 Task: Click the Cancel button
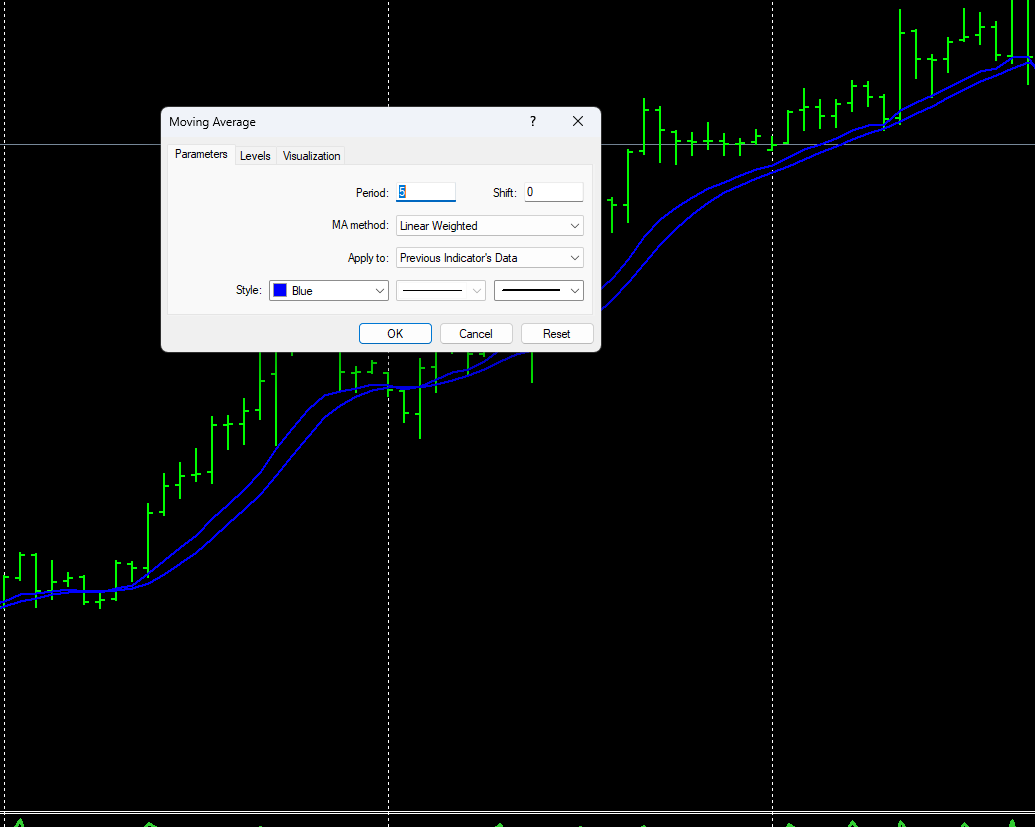[476, 333]
